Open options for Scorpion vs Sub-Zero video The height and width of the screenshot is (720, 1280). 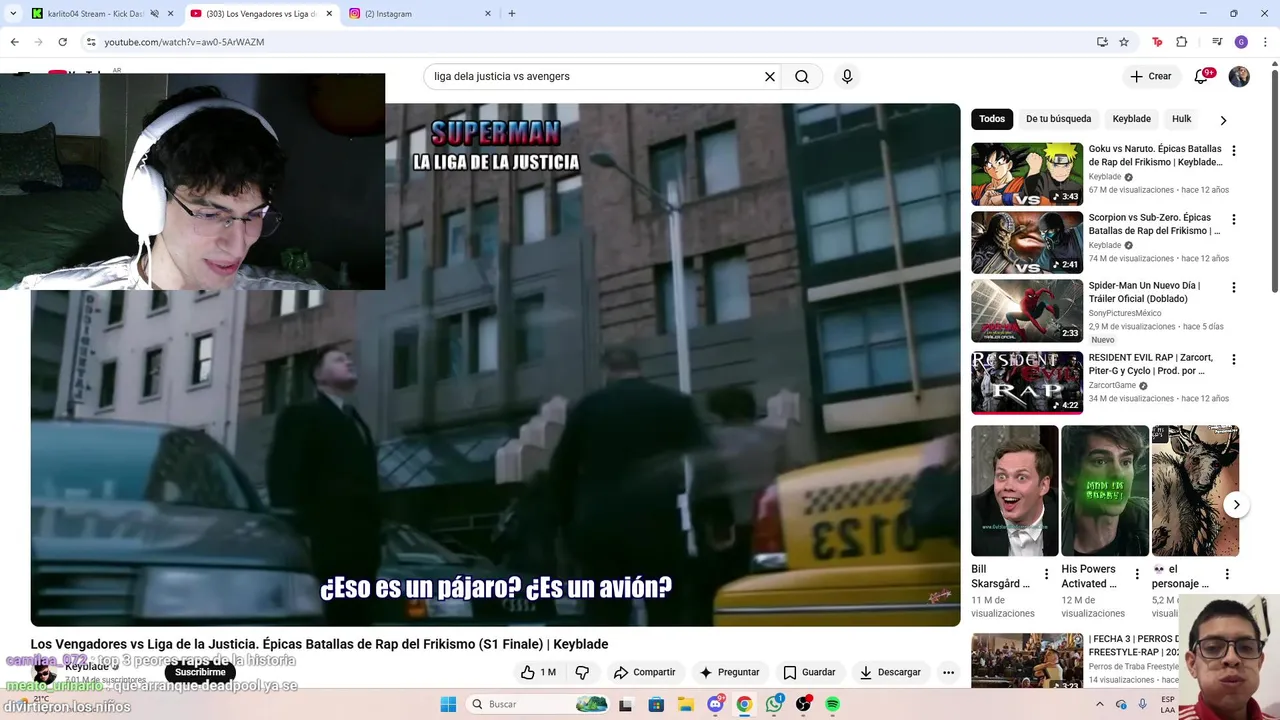(x=1233, y=219)
